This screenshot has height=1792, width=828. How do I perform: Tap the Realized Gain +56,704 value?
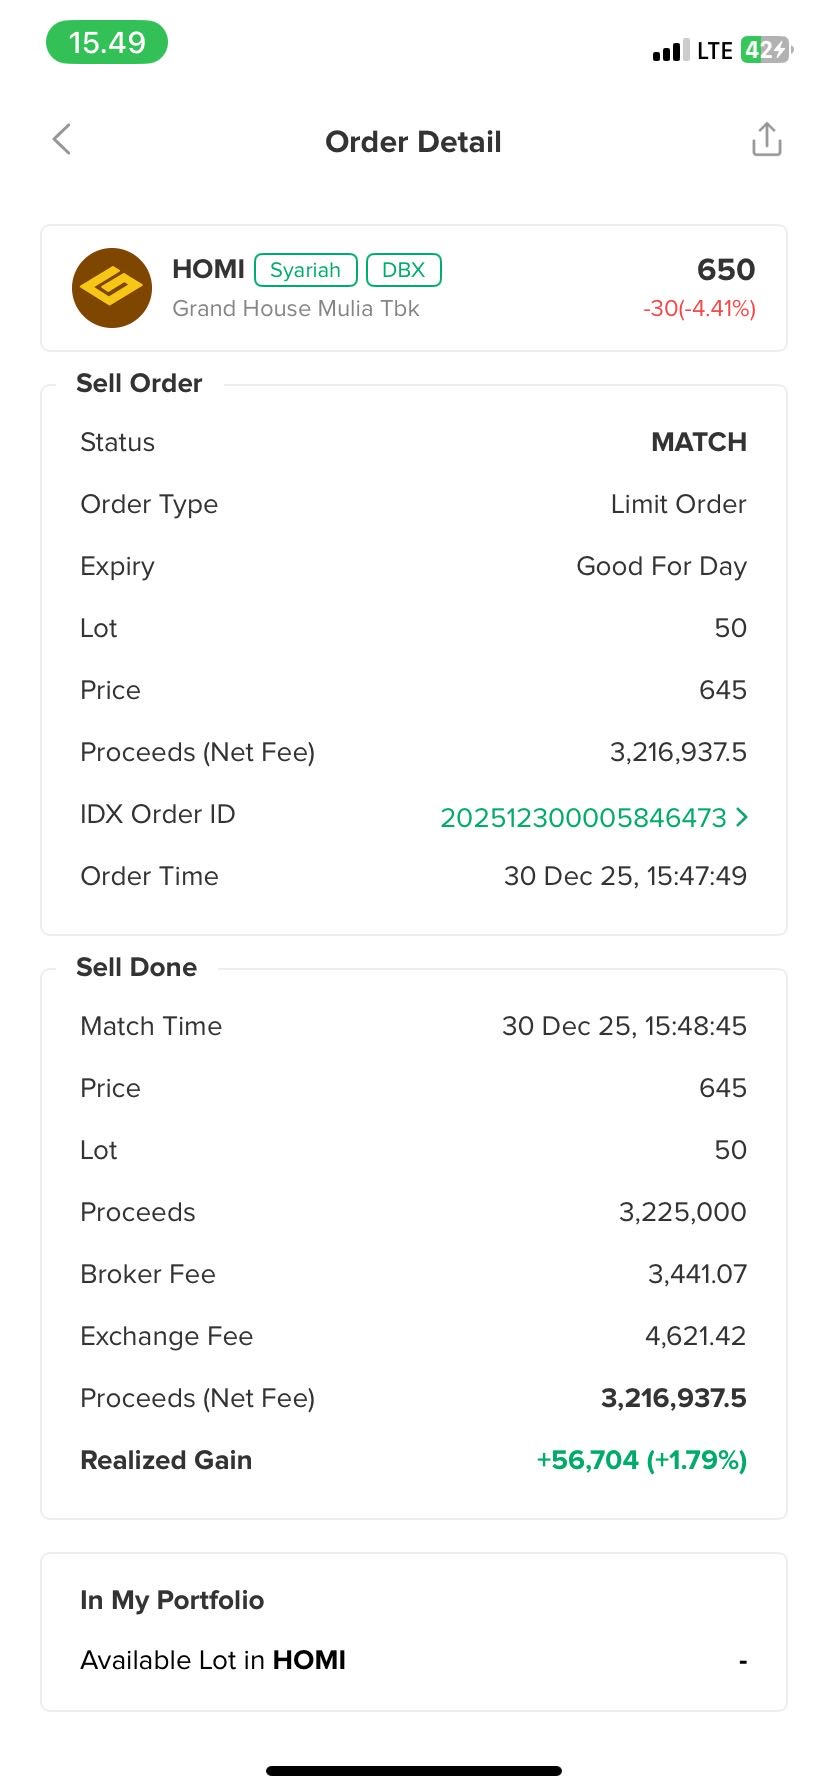click(641, 1460)
